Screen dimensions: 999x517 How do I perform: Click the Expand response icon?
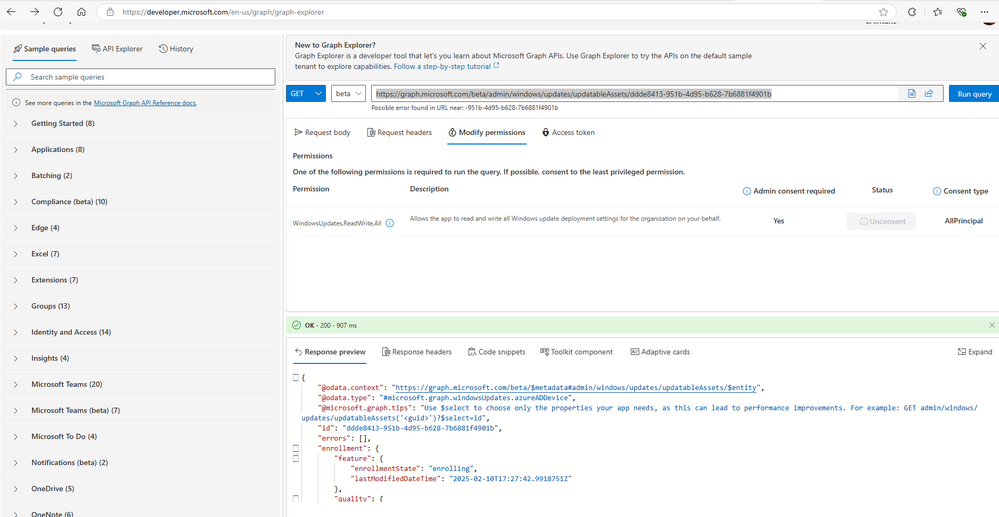pyautogui.click(x=962, y=352)
